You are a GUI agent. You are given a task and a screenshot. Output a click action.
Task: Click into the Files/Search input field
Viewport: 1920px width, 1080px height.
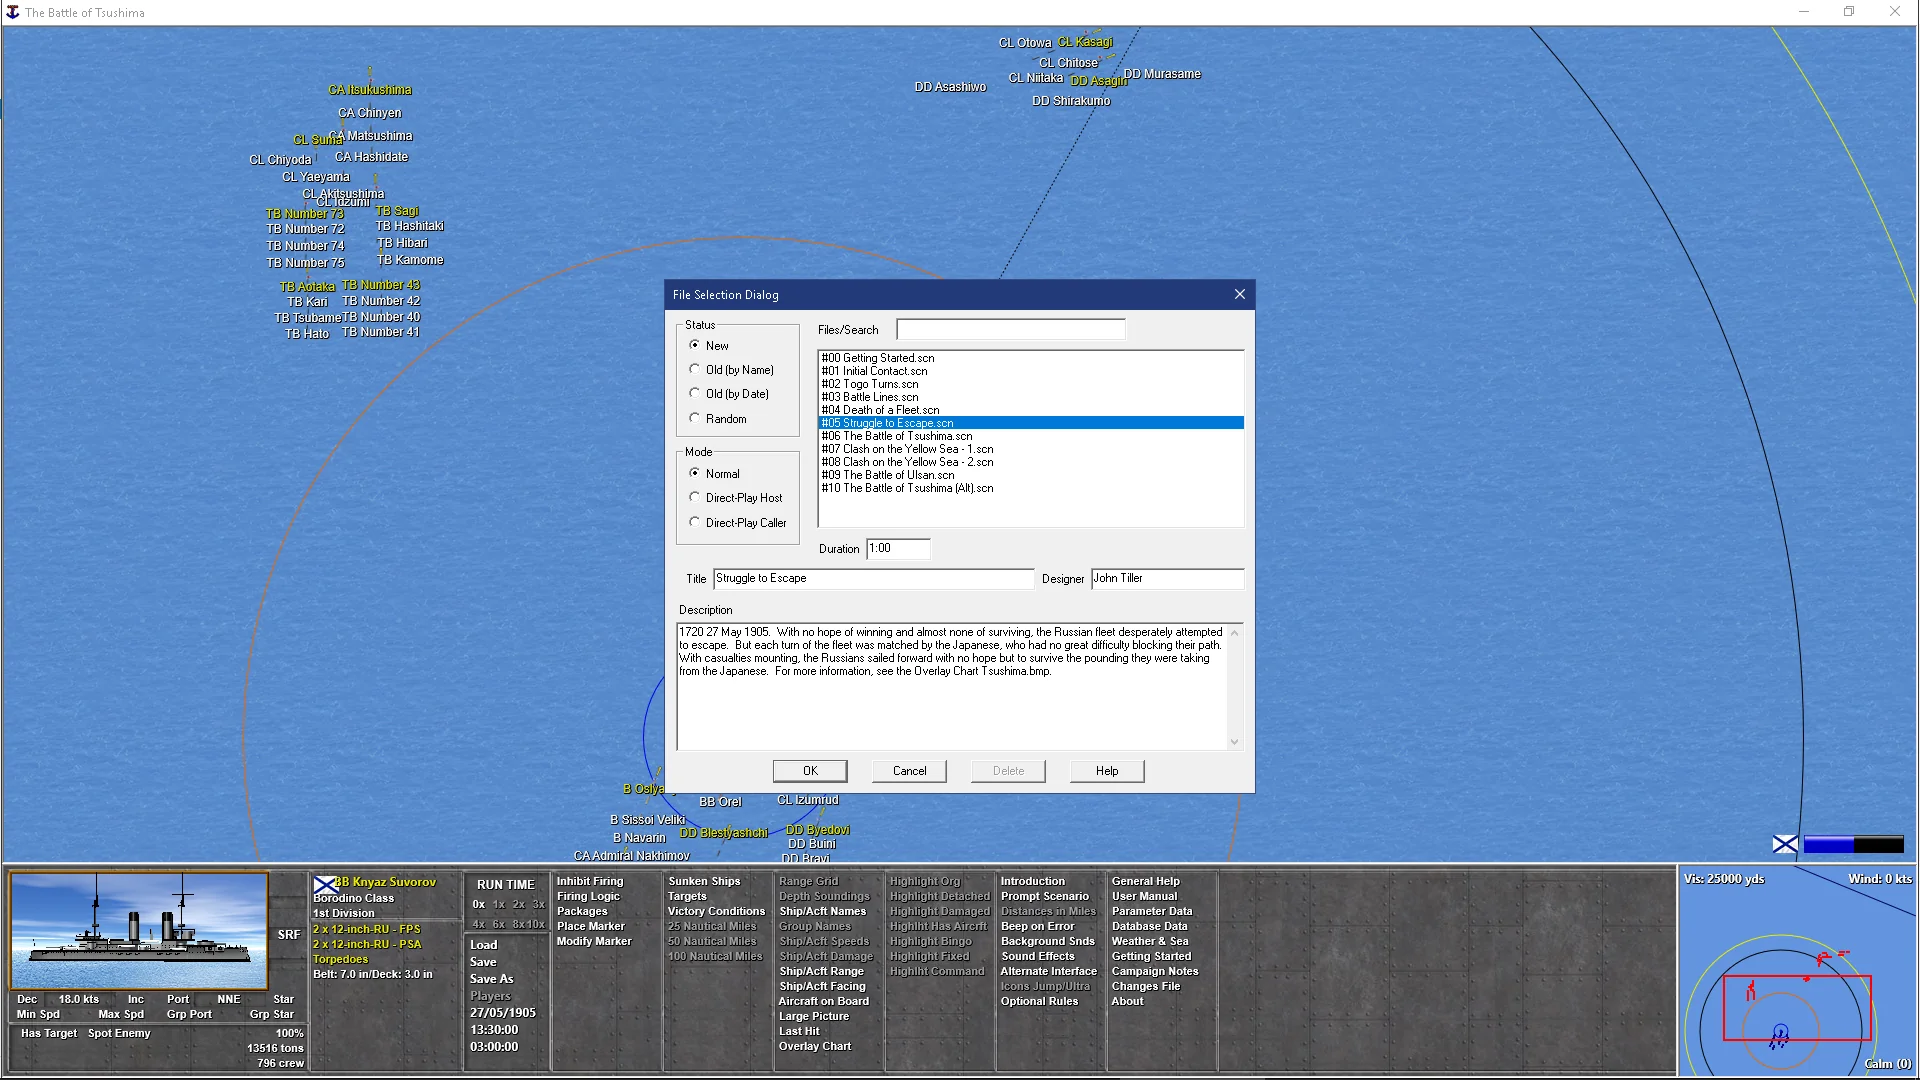click(1010, 329)
